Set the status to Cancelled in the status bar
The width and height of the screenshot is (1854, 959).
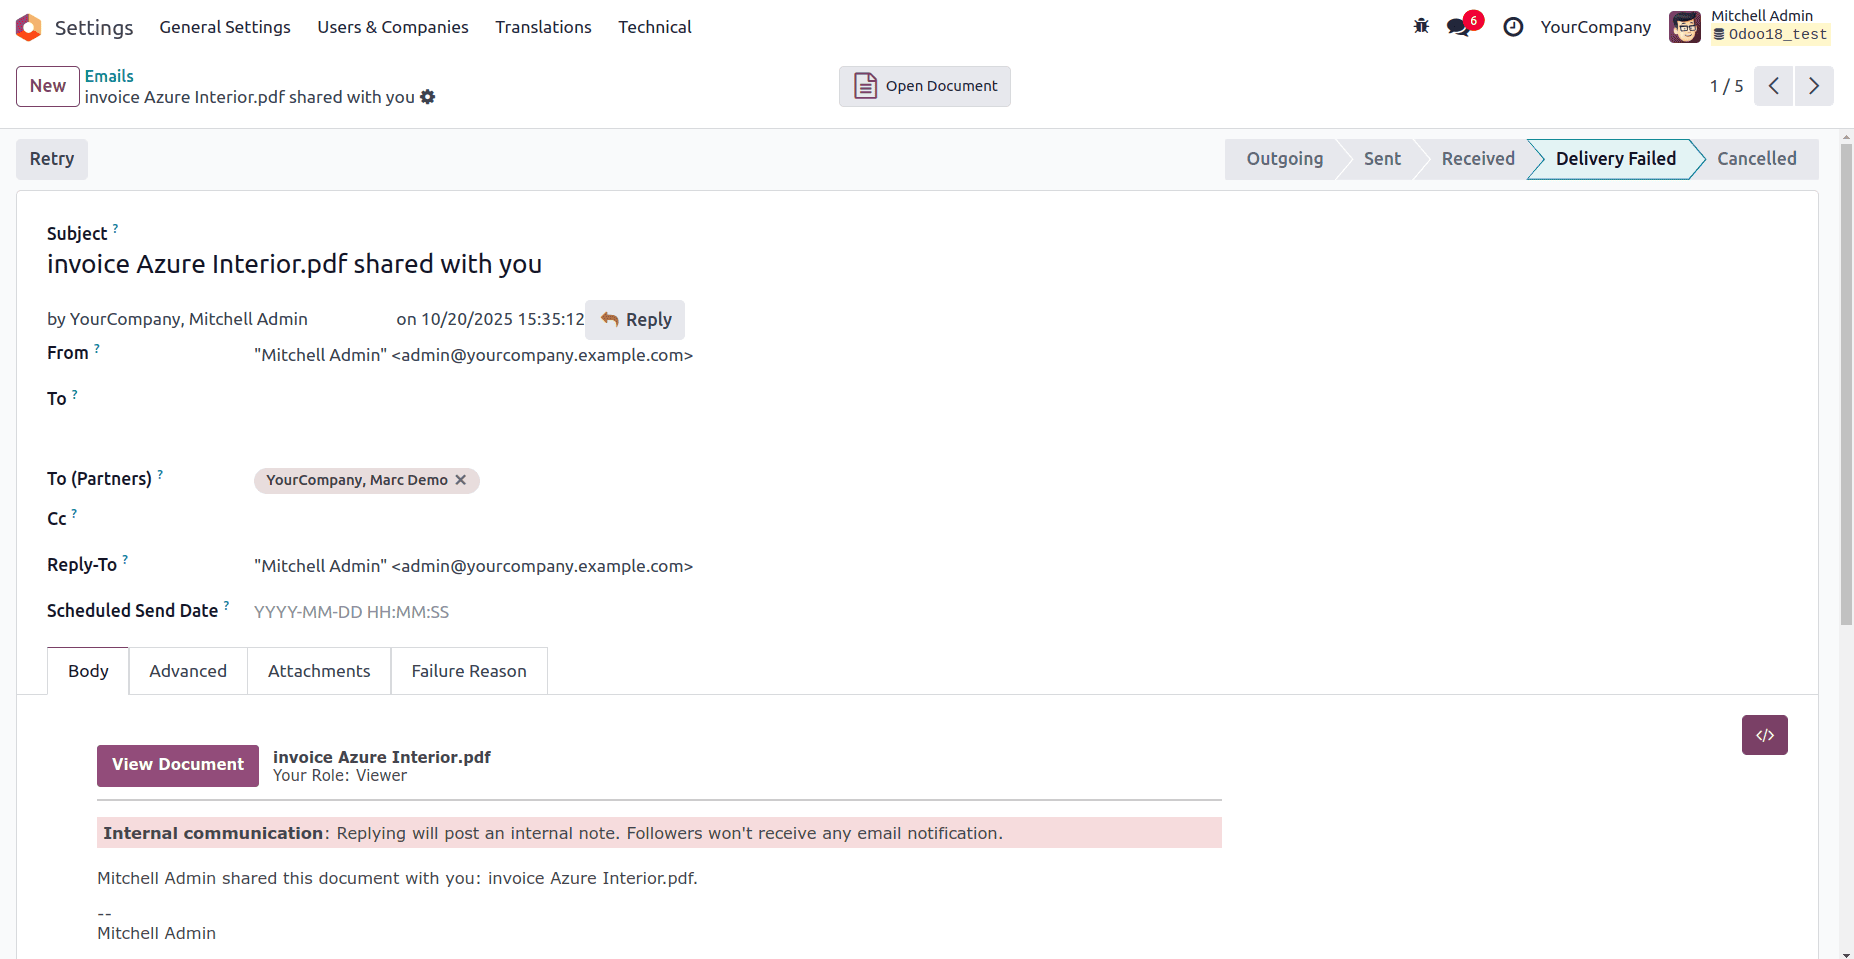pyautogui.click(x=1757, y=159)
